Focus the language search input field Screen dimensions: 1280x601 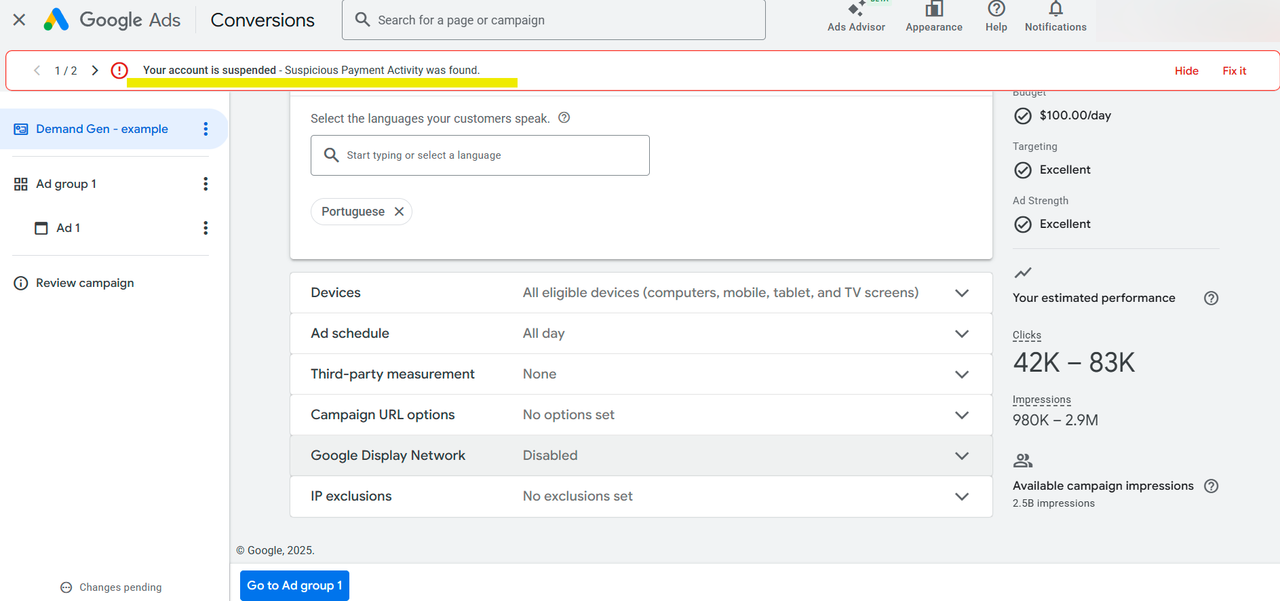pyautogui.click(x=480, y=155)
